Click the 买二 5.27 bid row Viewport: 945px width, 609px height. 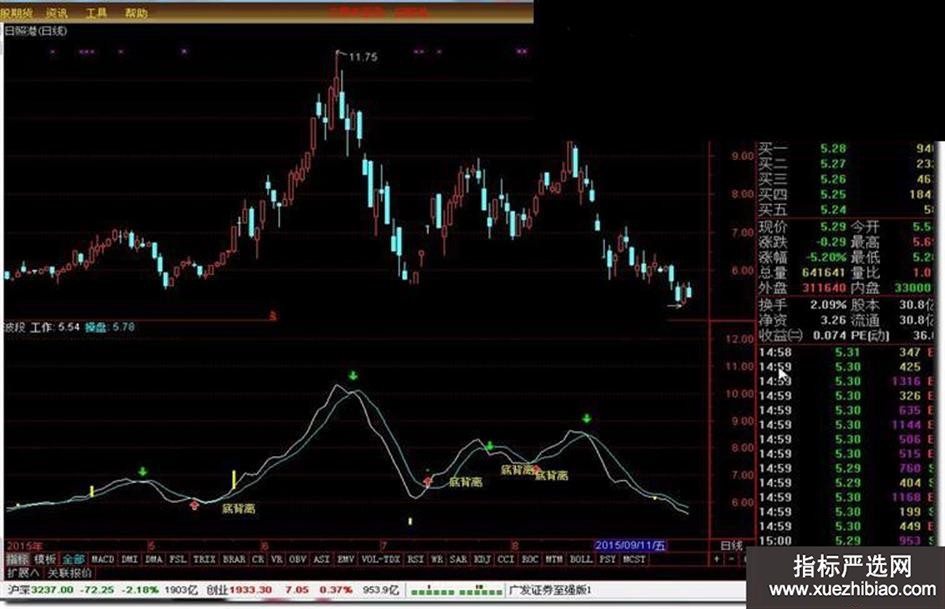(847, 164)
